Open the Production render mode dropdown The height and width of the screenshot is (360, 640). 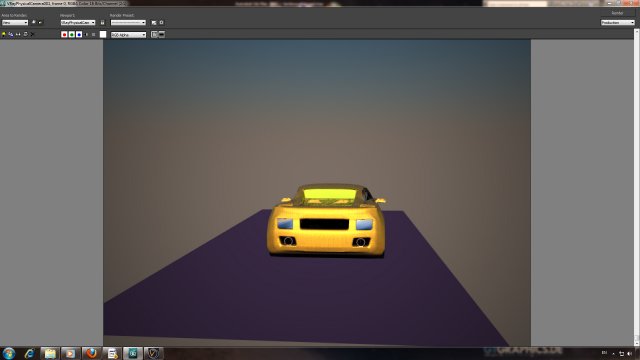(618, 22)
